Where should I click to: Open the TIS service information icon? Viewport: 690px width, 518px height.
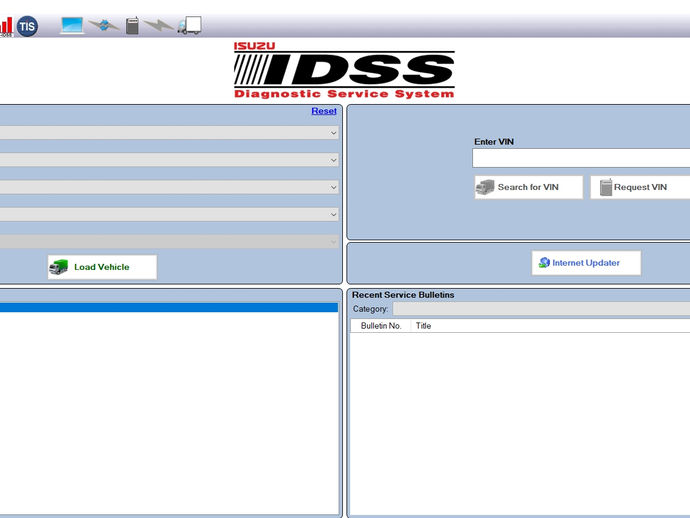(27, 26)
